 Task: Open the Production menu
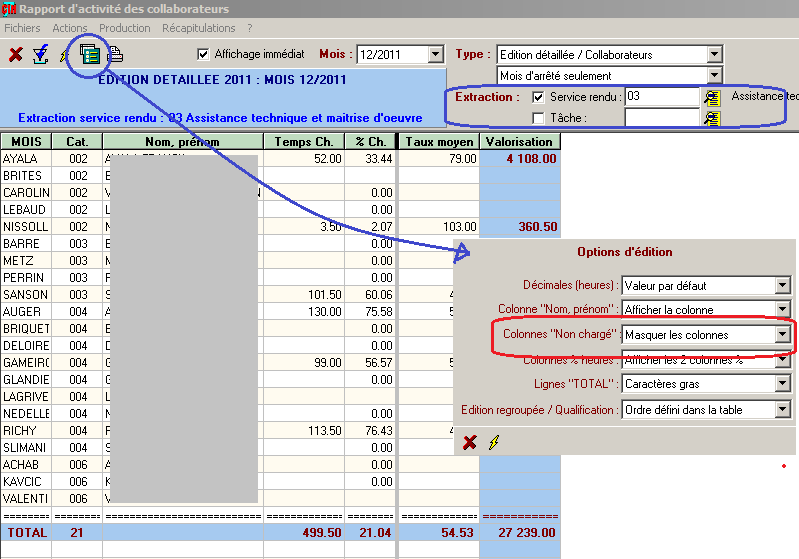click(x=125, y=28)
